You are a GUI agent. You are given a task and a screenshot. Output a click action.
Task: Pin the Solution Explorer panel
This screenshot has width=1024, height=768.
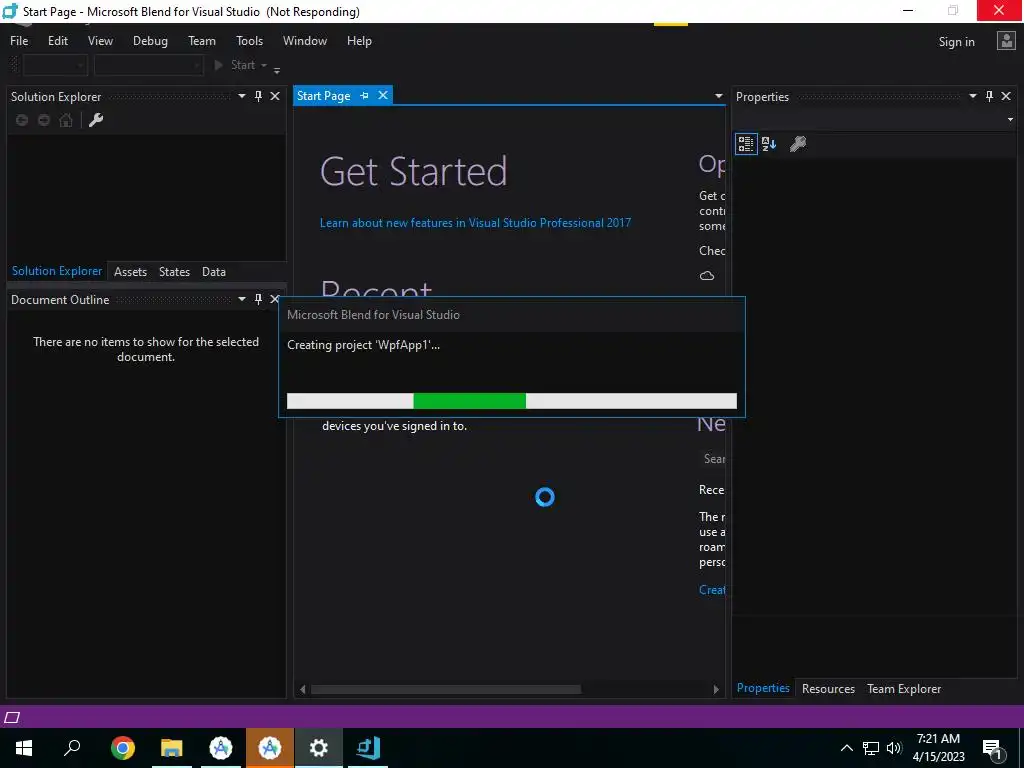point(258,96)
